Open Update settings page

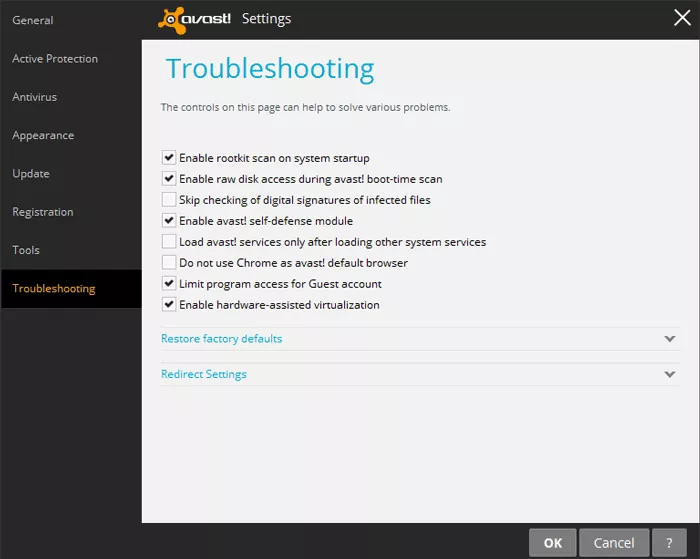point(31,174)
